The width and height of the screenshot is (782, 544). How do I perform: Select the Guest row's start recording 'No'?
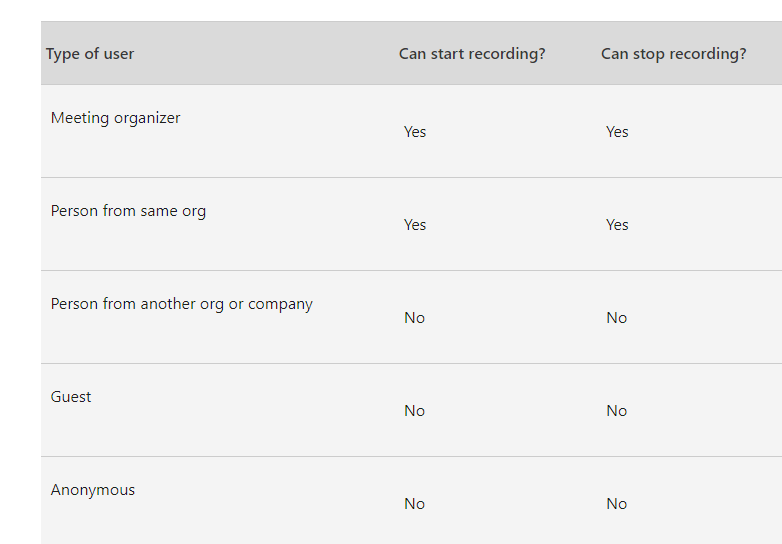click(414, 411)
